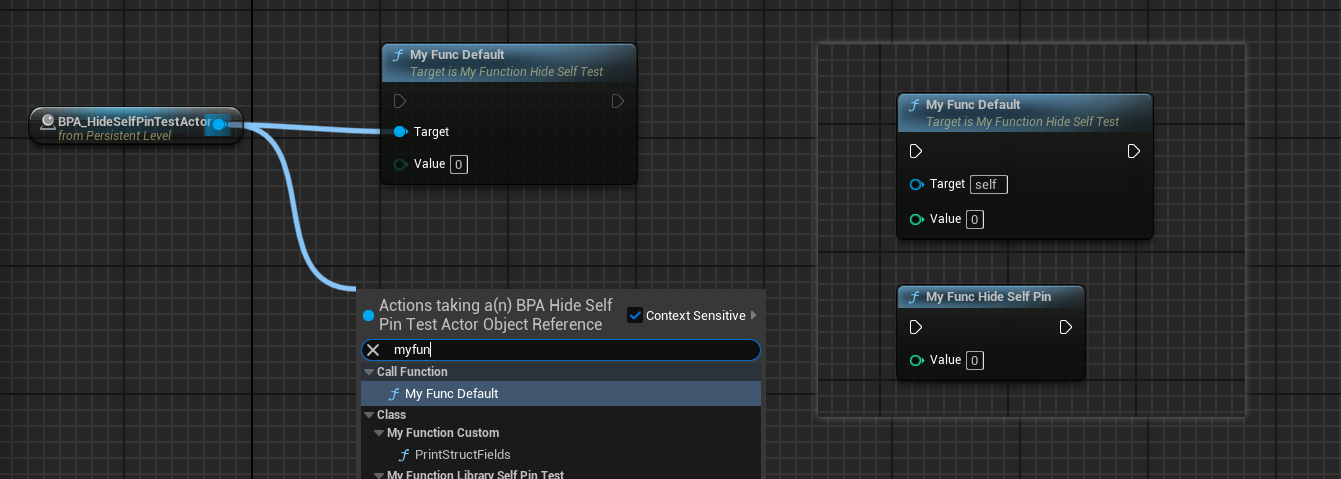Click the wired Target pin on My Func Default
This screenshot has height=479, width=1341.
pyautogui.click(x=400, y=132)
